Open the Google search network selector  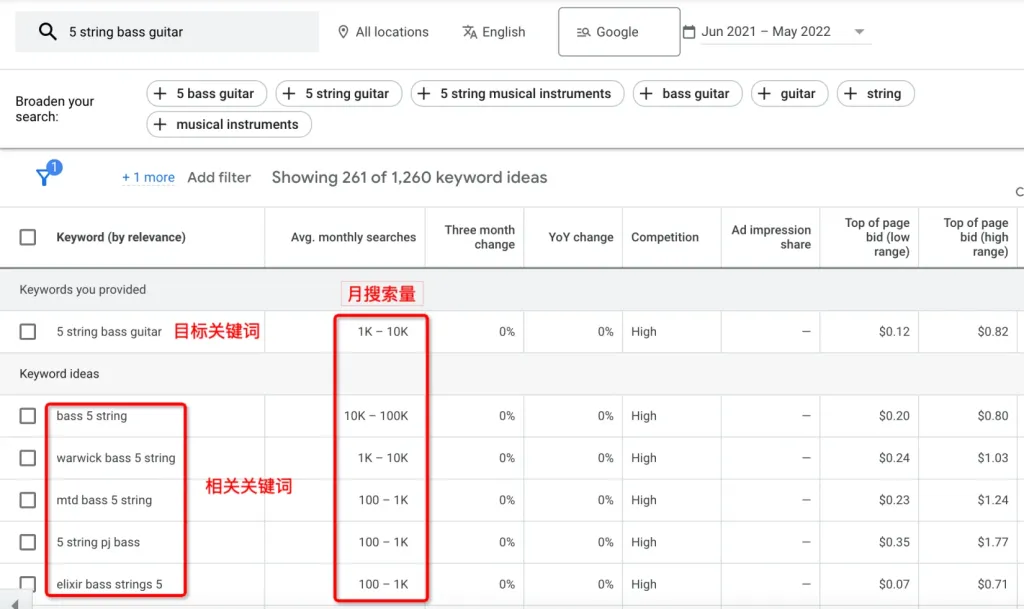[x=618, y=32]
